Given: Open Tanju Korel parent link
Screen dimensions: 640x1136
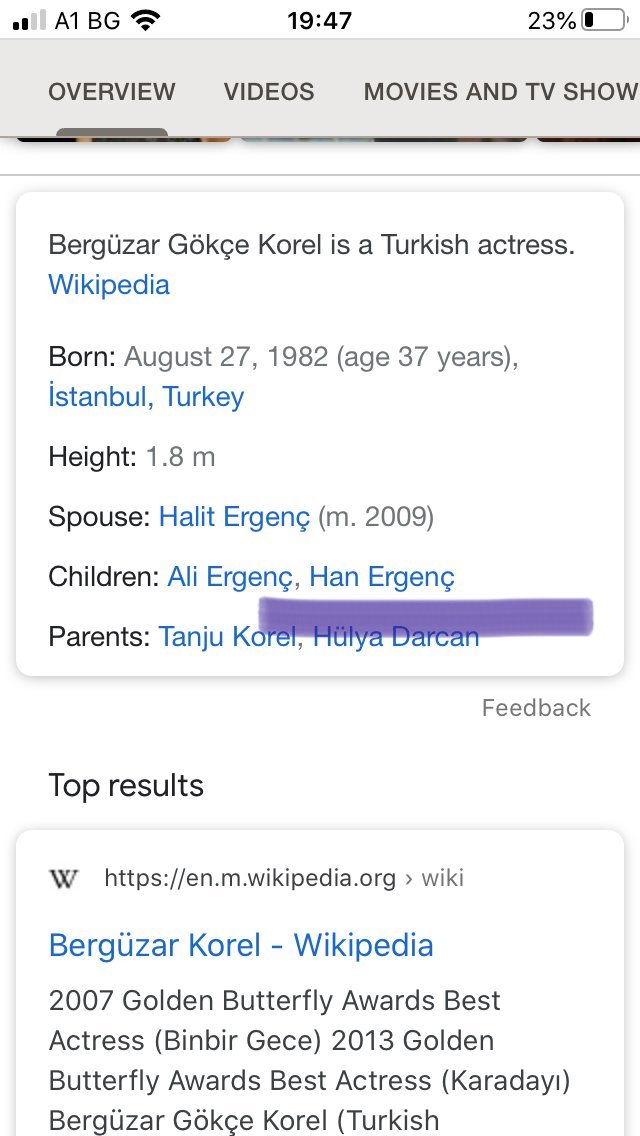Looking at the screenshot, I should pyautogui.click(x=227, y=637).
